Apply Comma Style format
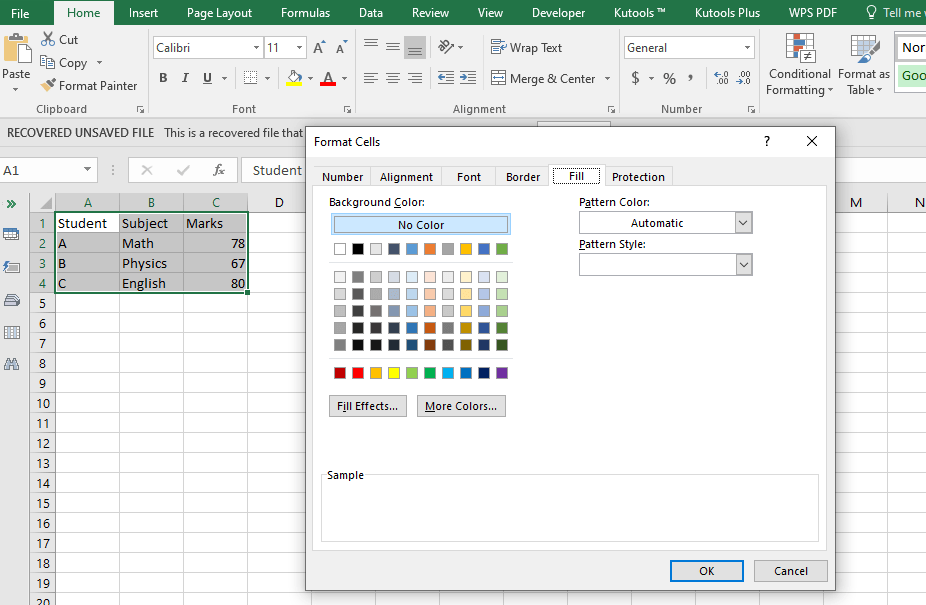 690,78
